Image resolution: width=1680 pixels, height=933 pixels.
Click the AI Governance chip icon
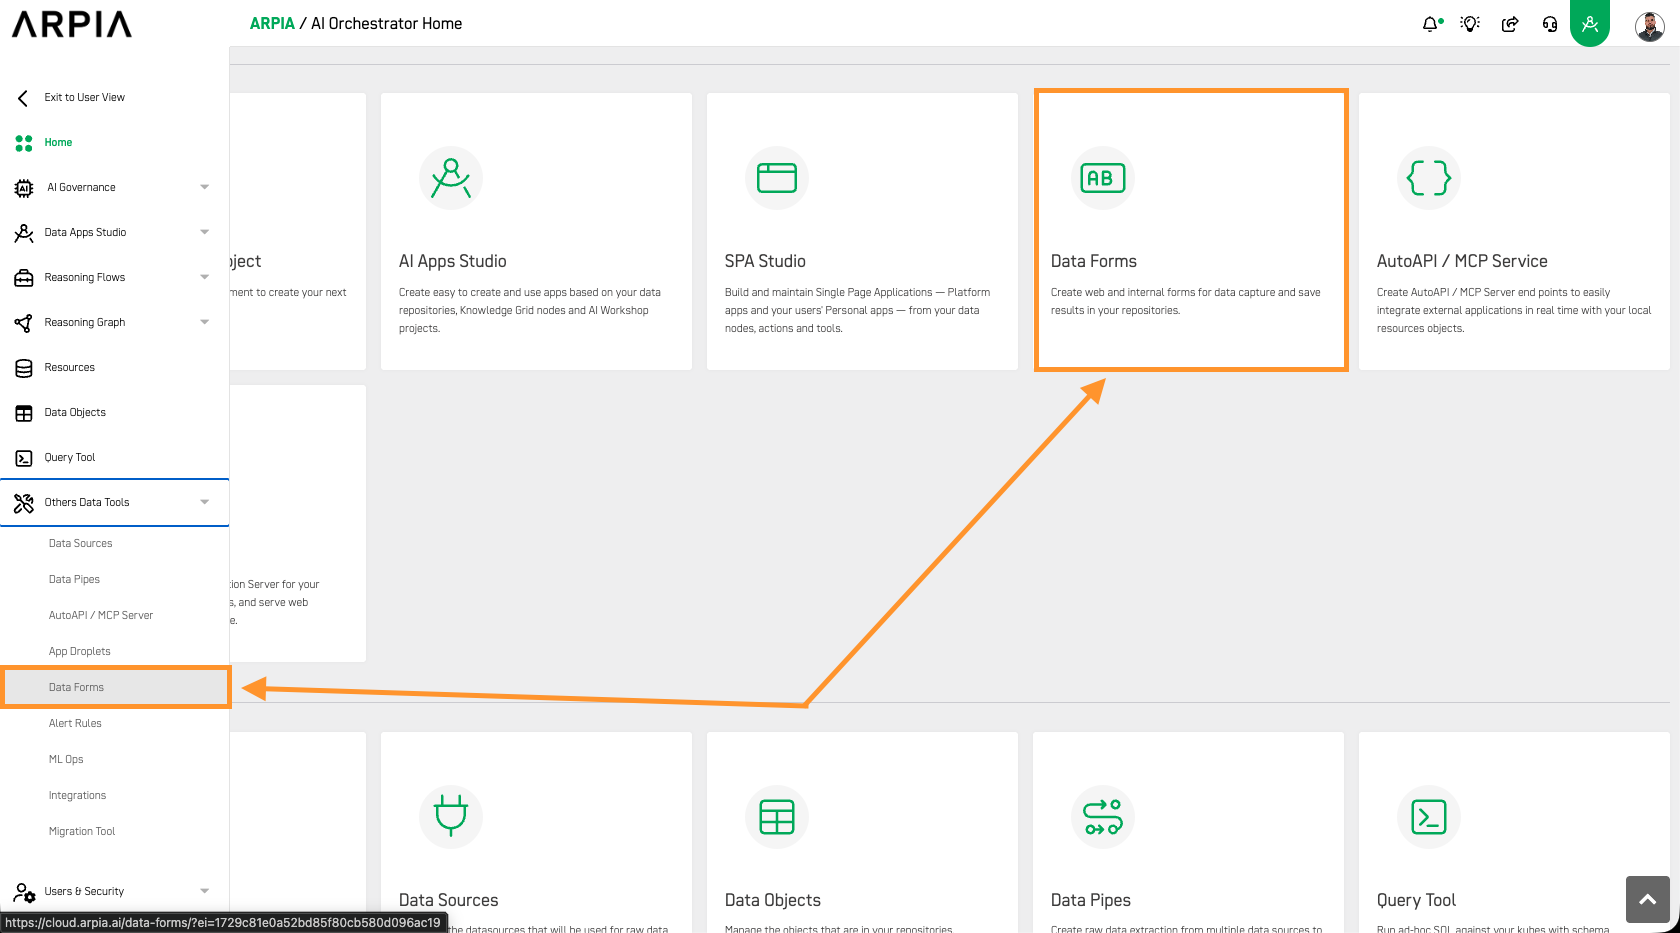(24, 188)
